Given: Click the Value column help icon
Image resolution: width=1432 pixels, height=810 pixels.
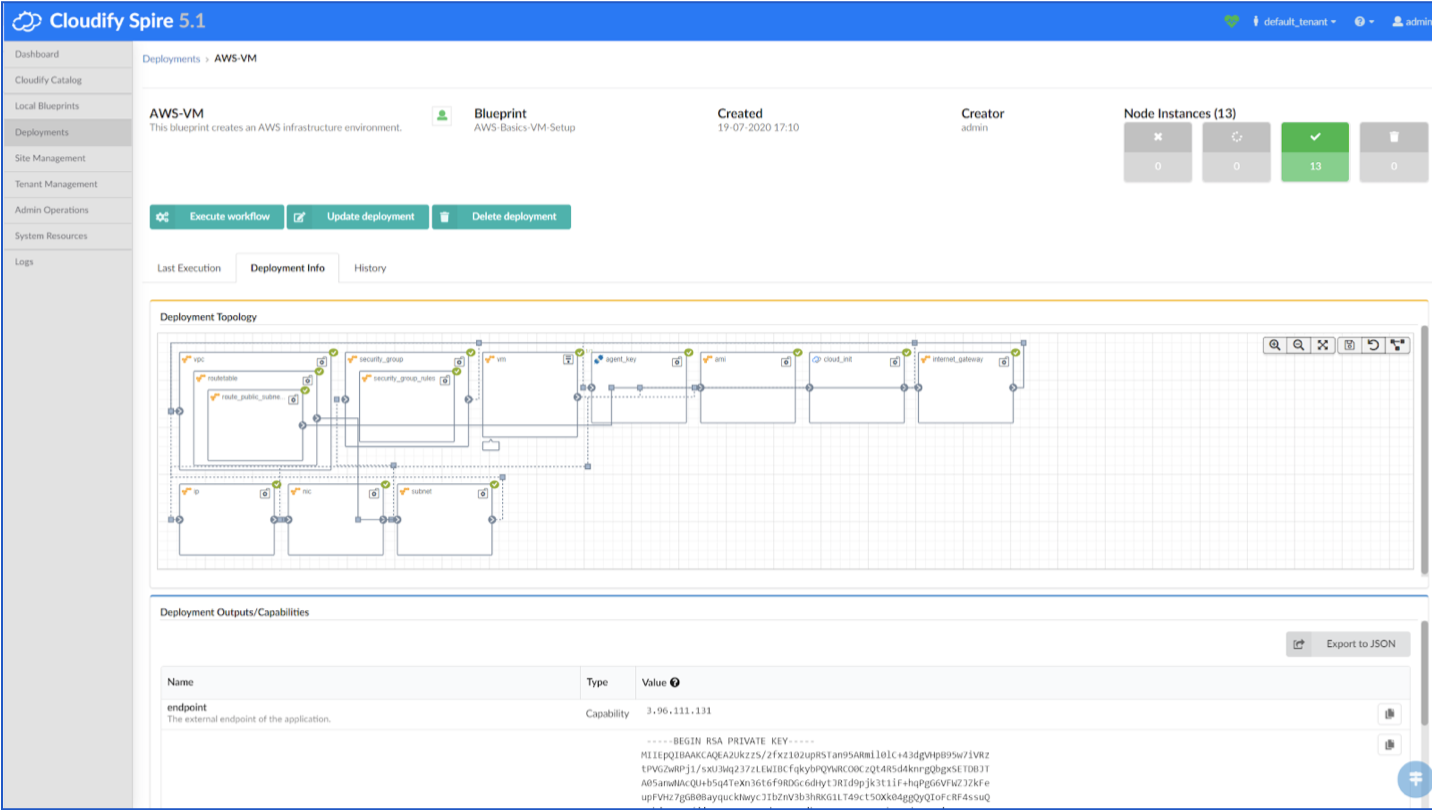Looking at the screenshot, I should [675, 682].
